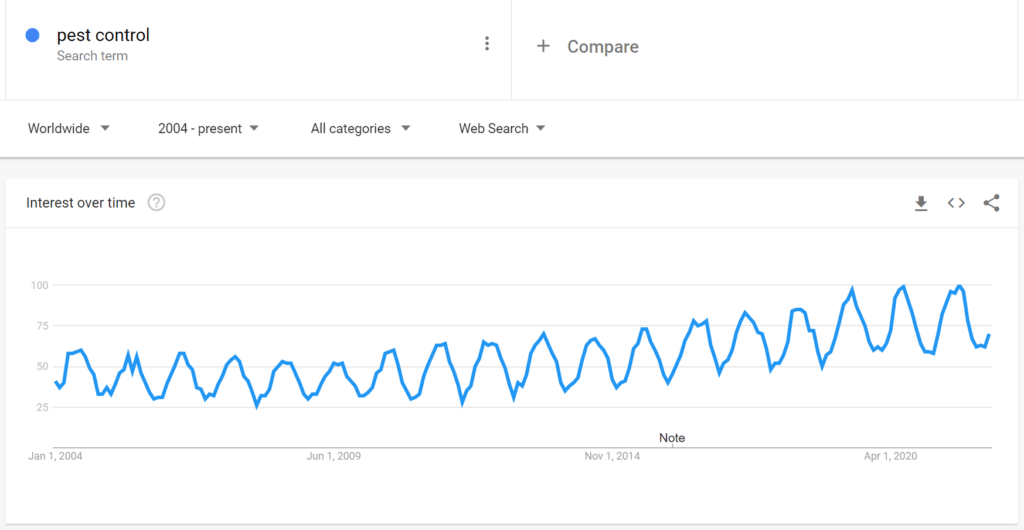
Task: Click the Search term subtitle label
Action: (x=92, y=56)
